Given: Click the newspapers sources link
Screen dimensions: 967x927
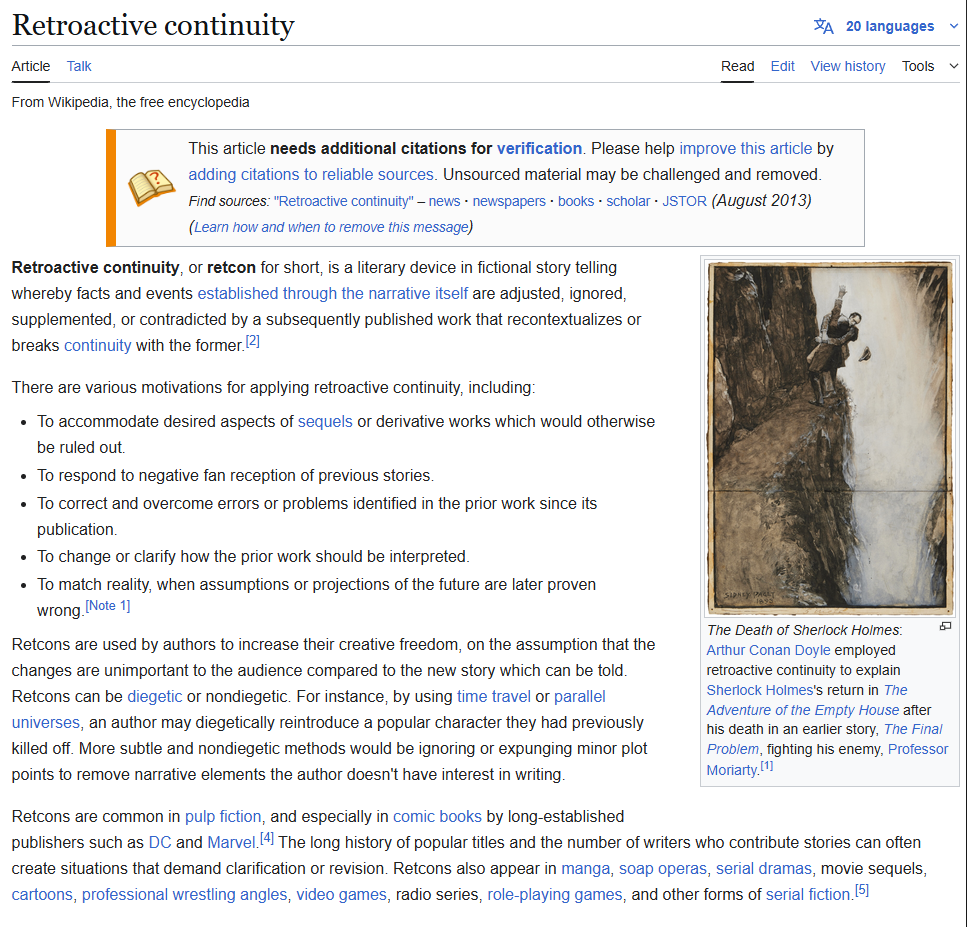Looking at the screenshot, I should pyautogui.click(x=509, y=201).
